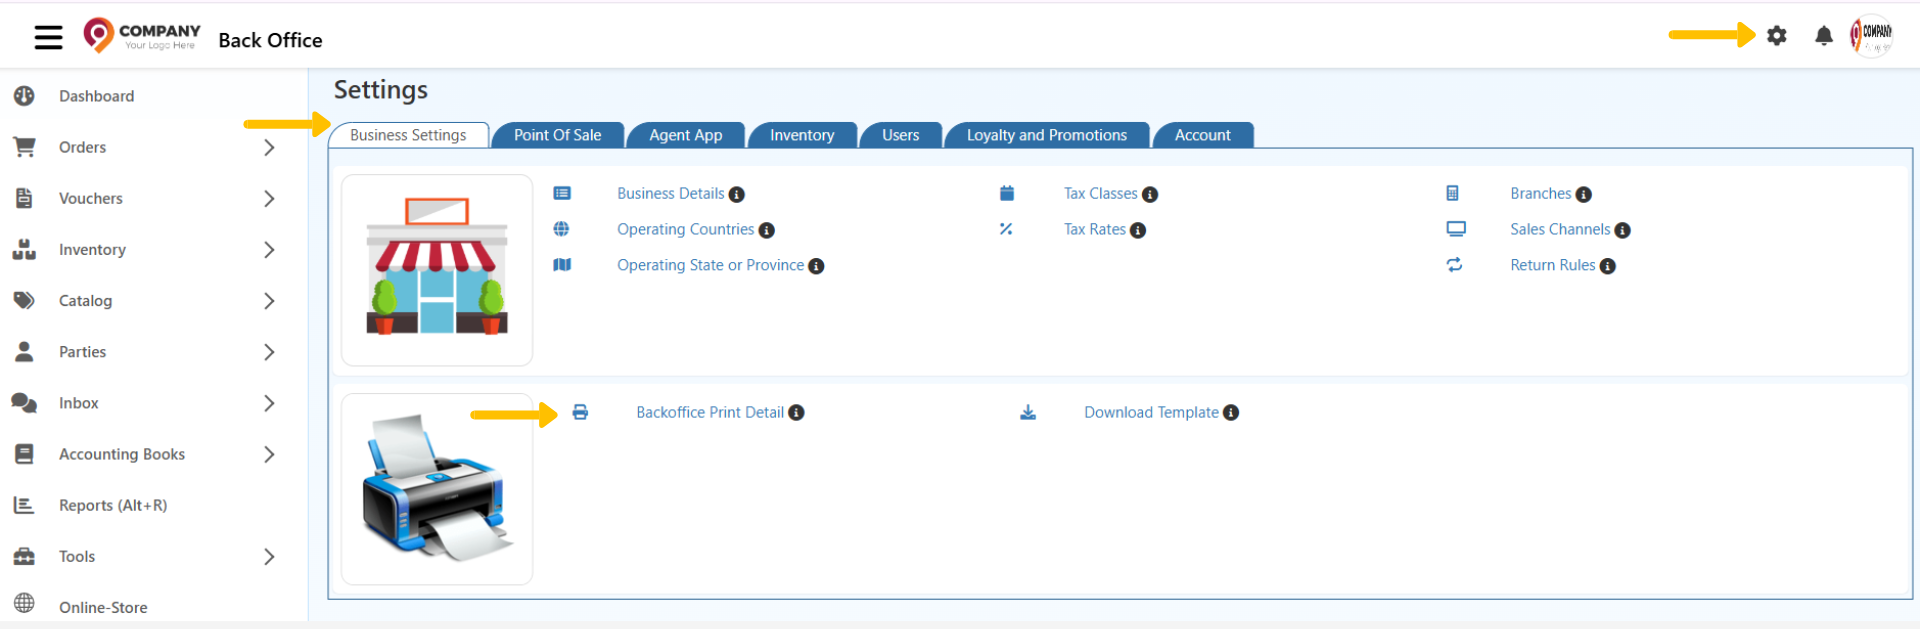The width and height of the screenshot is (1920, 629).
Task: Open the Loyalty and Promotions tab
Action: click(1046, 135)
